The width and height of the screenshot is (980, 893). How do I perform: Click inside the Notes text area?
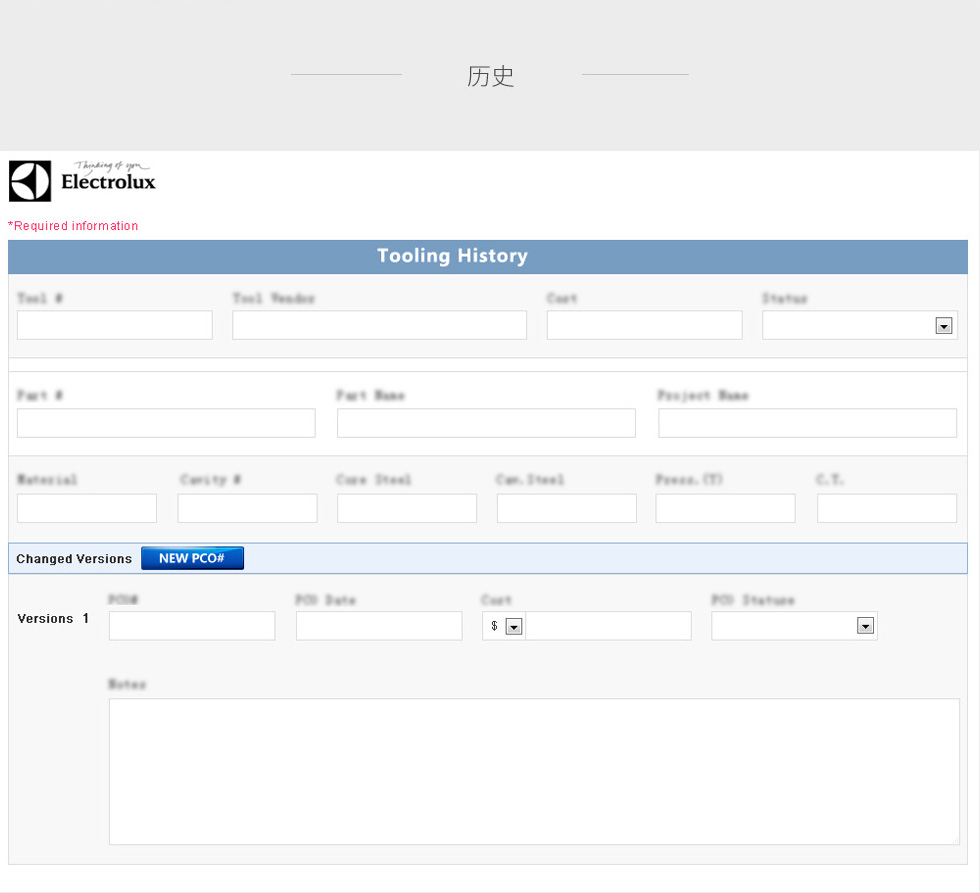pyautogui.click(x=534, y=771)
